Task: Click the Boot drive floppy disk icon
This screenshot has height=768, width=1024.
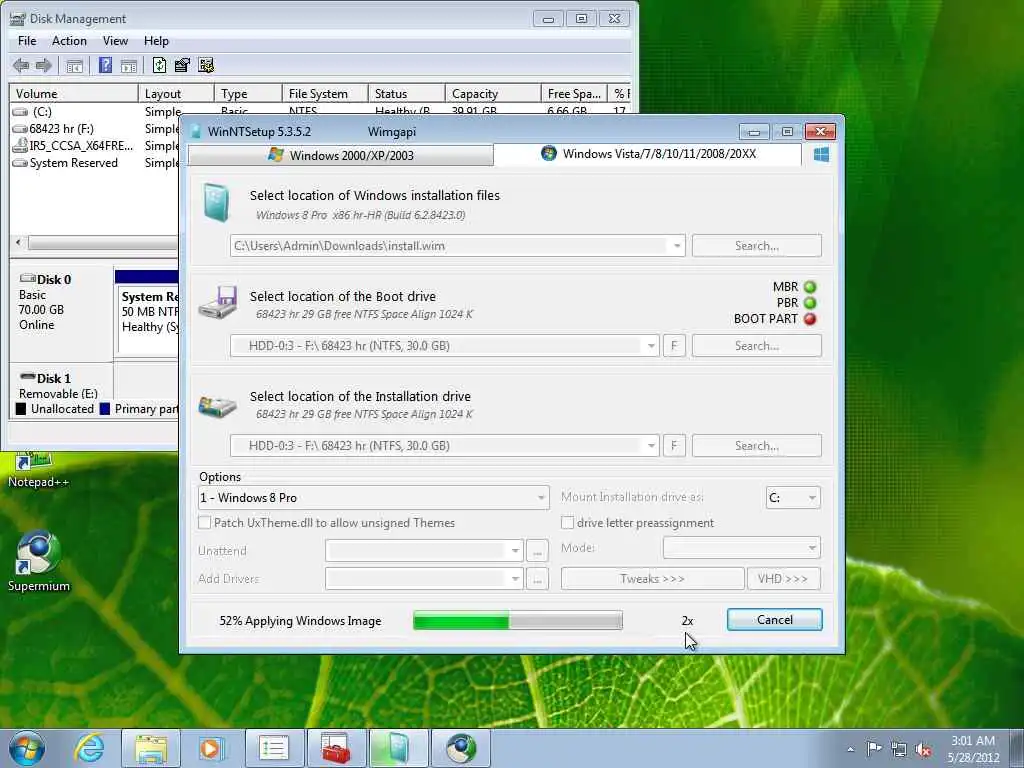Action: pos(217,302)
